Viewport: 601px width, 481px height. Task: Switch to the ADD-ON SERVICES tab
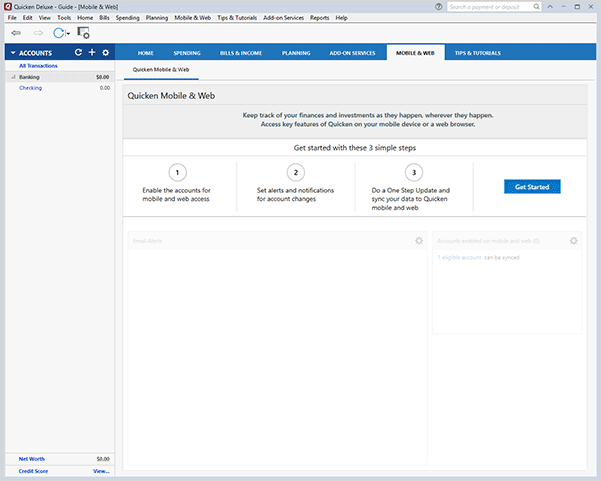click(352, 53)
